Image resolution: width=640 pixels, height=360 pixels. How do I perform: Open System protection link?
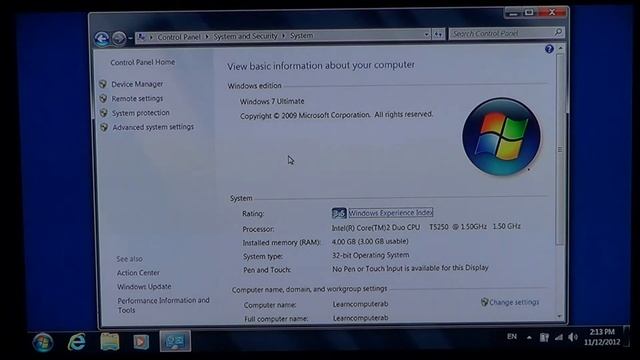pyautogui.click(x=141, y=113)
